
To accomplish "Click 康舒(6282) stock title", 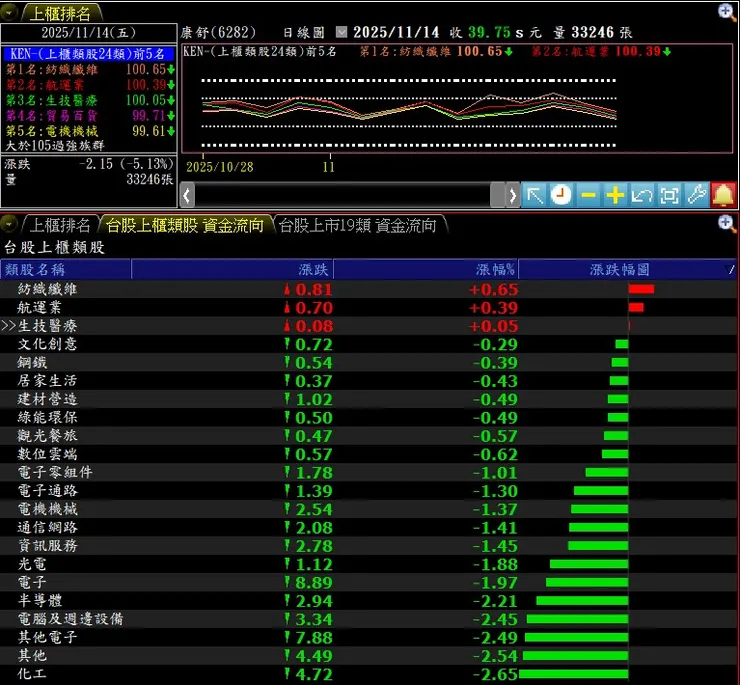I will click(x=218, y=32).
